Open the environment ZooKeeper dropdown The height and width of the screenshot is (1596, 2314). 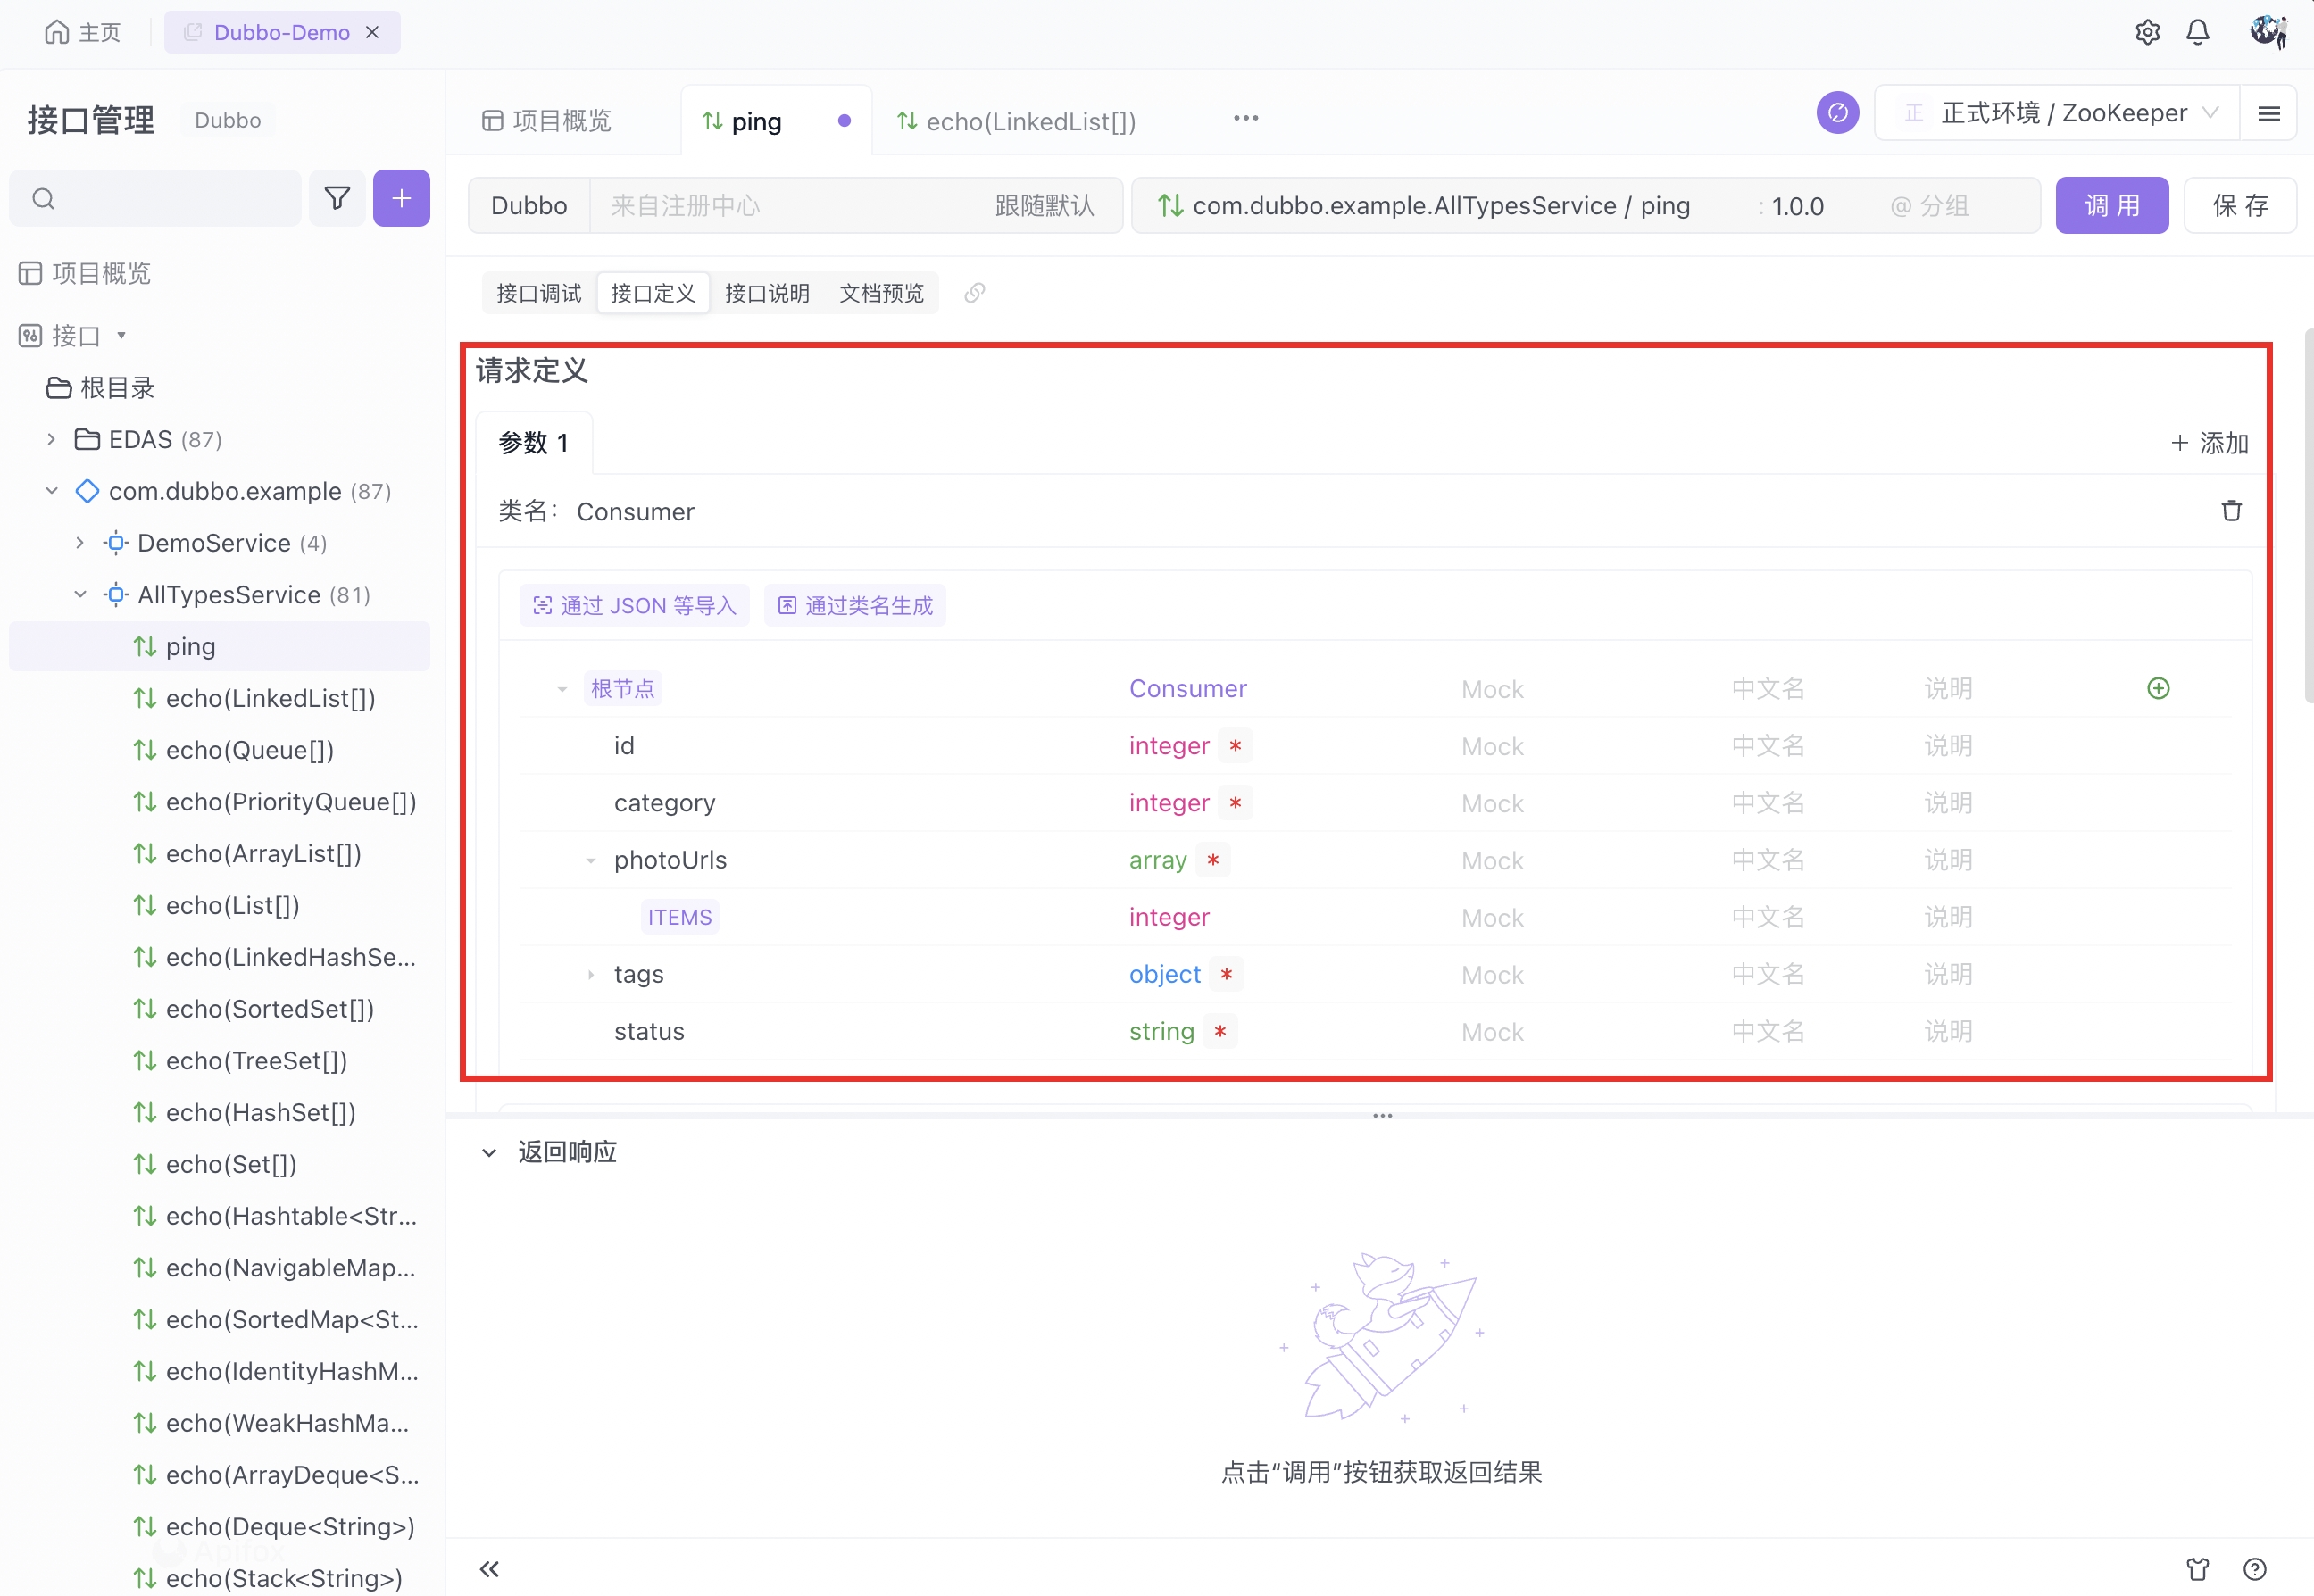2060,113
